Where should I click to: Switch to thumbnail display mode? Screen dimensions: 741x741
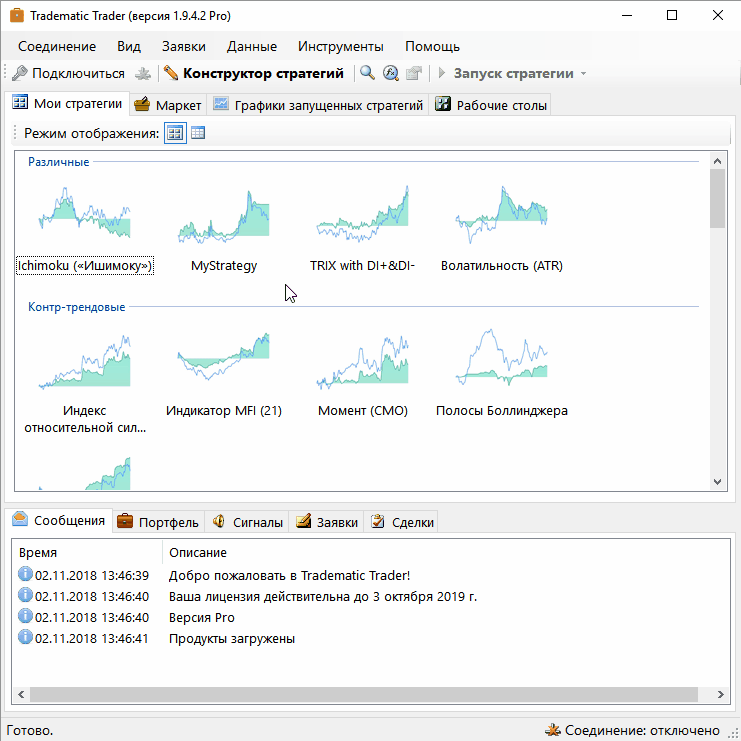point(175,133)
